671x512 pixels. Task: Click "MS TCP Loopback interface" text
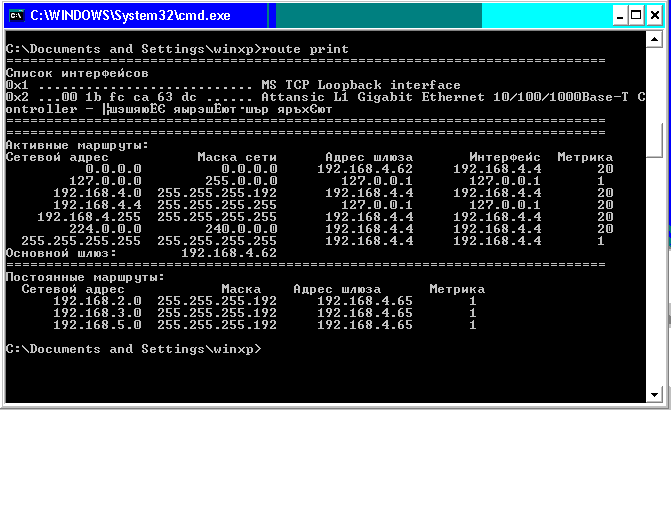[361, 85]
